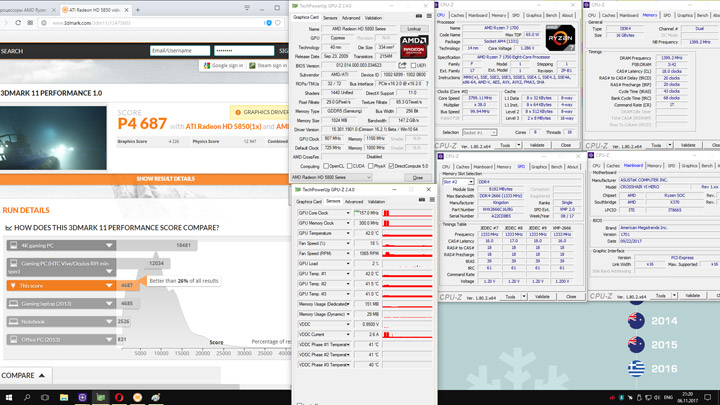Image resolution: width=720 pixels, height=405 pixels.
Task: Open Graphics Card tab in GPU-Z Sensors window
Action: point(309,202)
